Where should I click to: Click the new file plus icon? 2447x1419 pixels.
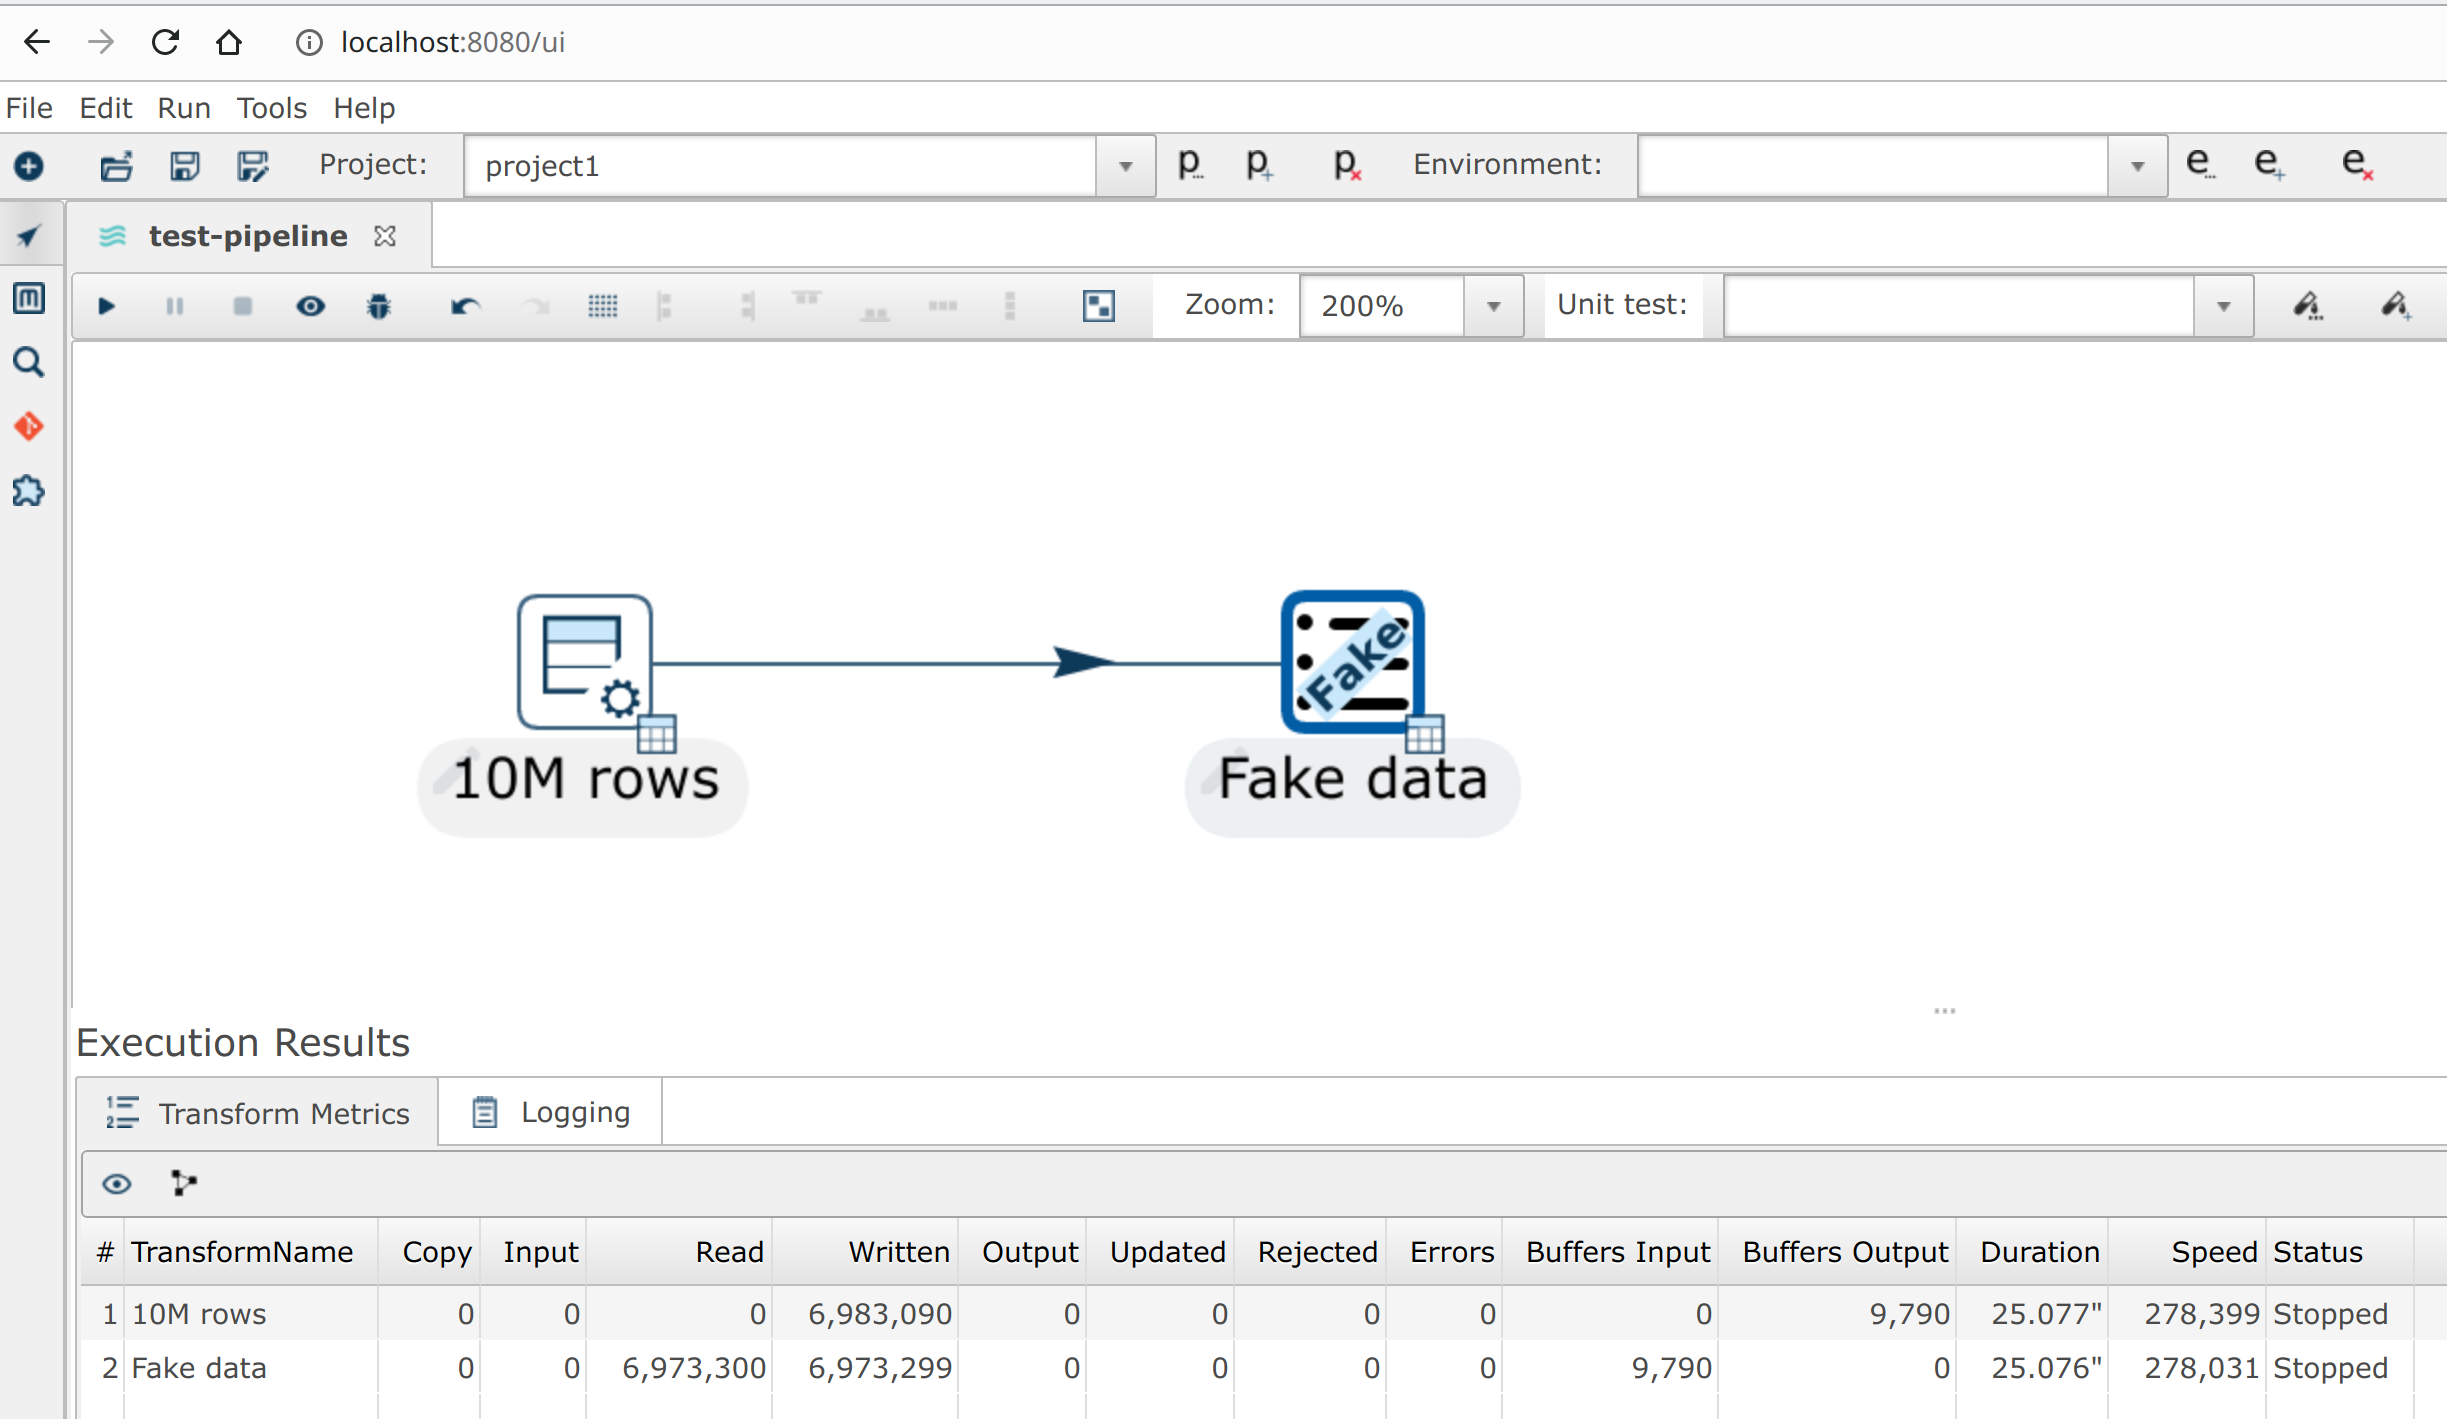(29, 166)
